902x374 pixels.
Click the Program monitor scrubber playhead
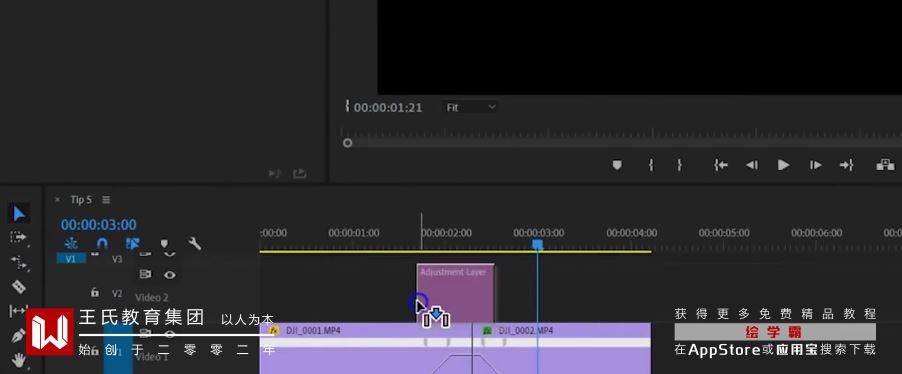tap(347, 143)
